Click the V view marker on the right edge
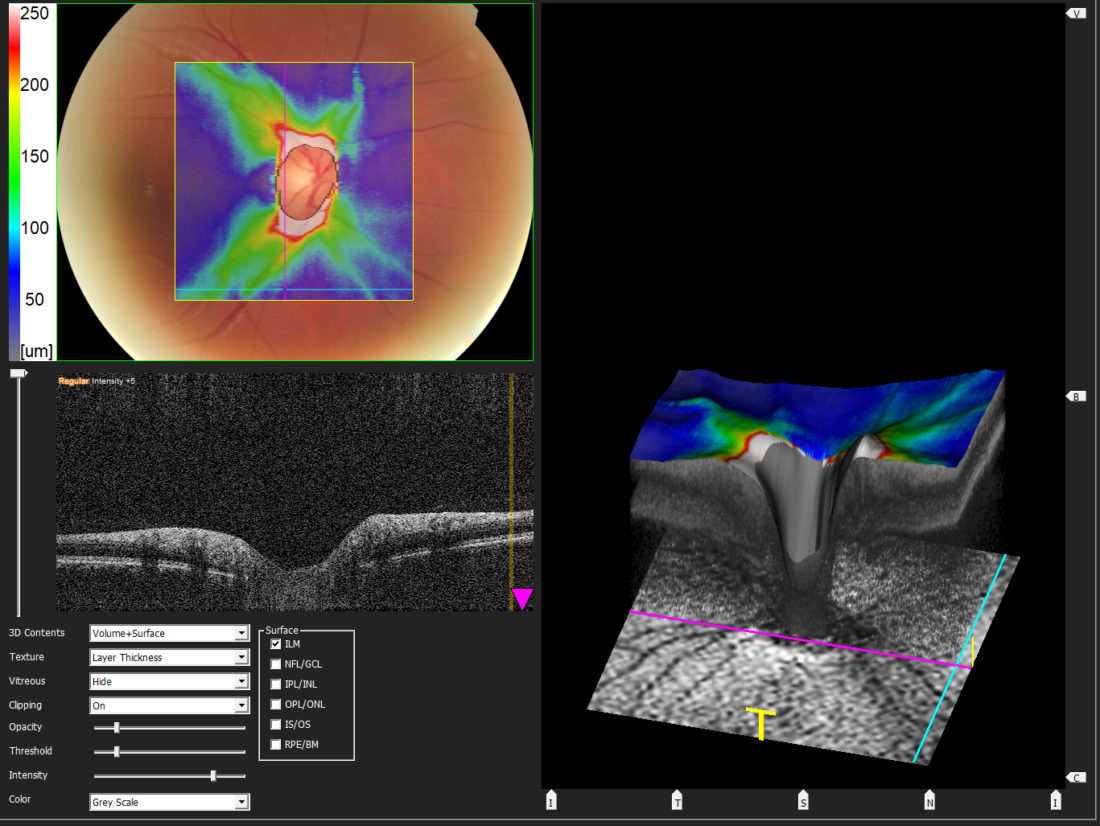This screenshot has height=826, width=1100. (x=1076, y=14)
